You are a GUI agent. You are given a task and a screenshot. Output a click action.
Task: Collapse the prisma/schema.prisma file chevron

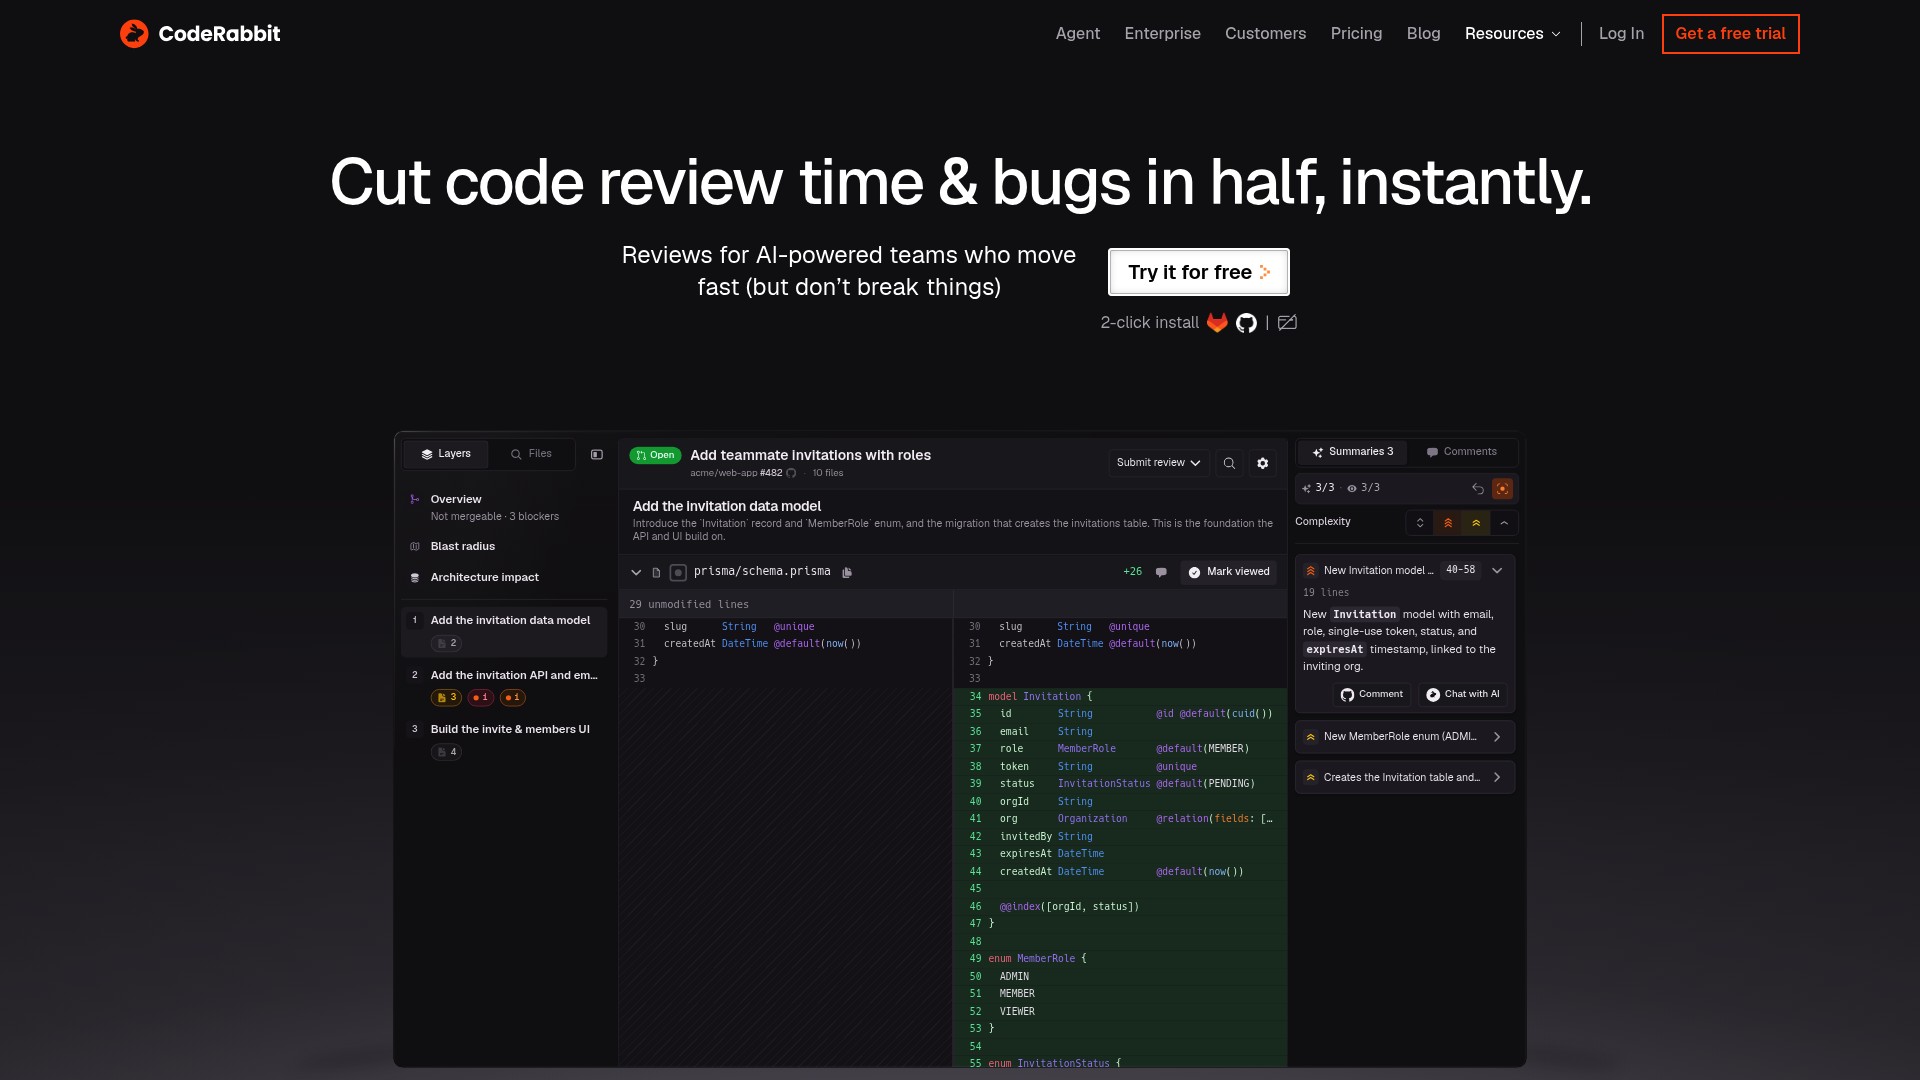tap(636, 572)
